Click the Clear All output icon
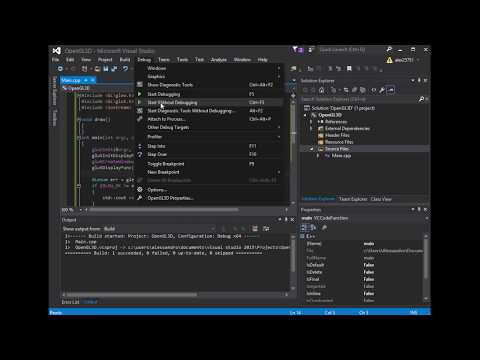This screenshot has width=480, height=360. coord(255,229)
